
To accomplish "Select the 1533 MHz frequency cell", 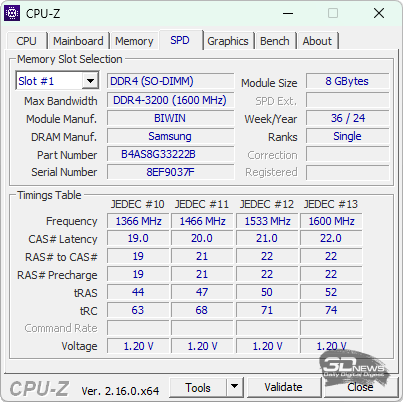I will click(x=267, y=221).
